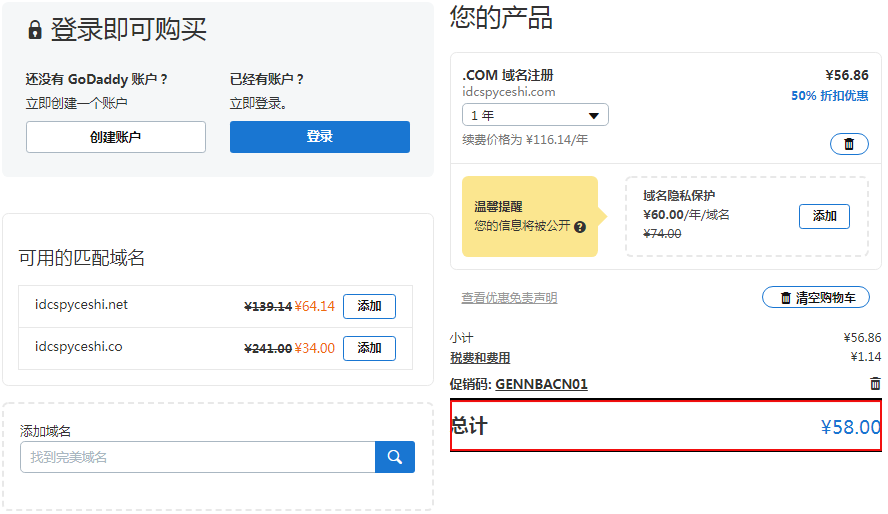Image resolution: width=888 pixels, height=514 pixels.
Task: Click the ¥60.00/年/域名 privacy price
Action: [x=686, y=215]
